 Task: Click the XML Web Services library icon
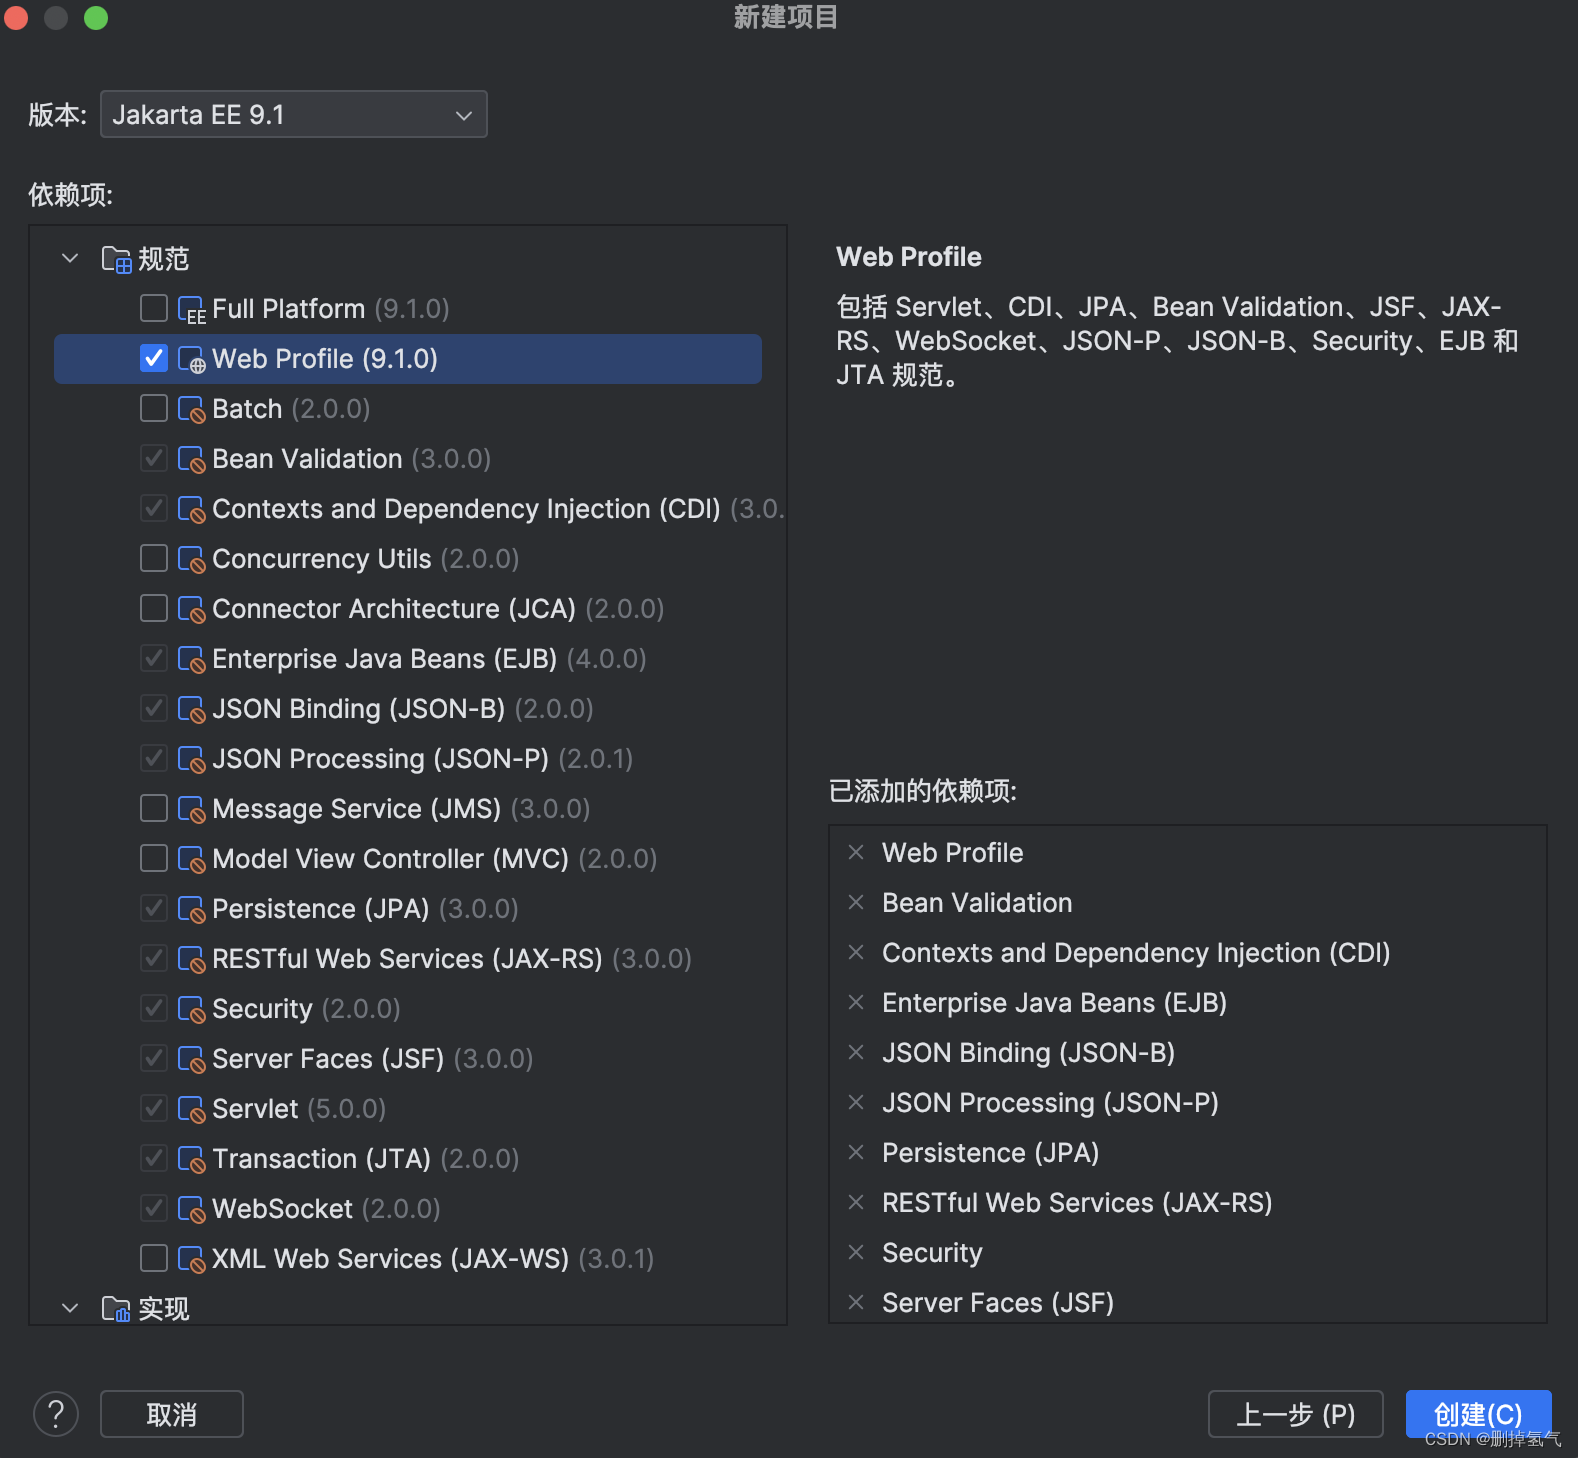coord(192,1260)
